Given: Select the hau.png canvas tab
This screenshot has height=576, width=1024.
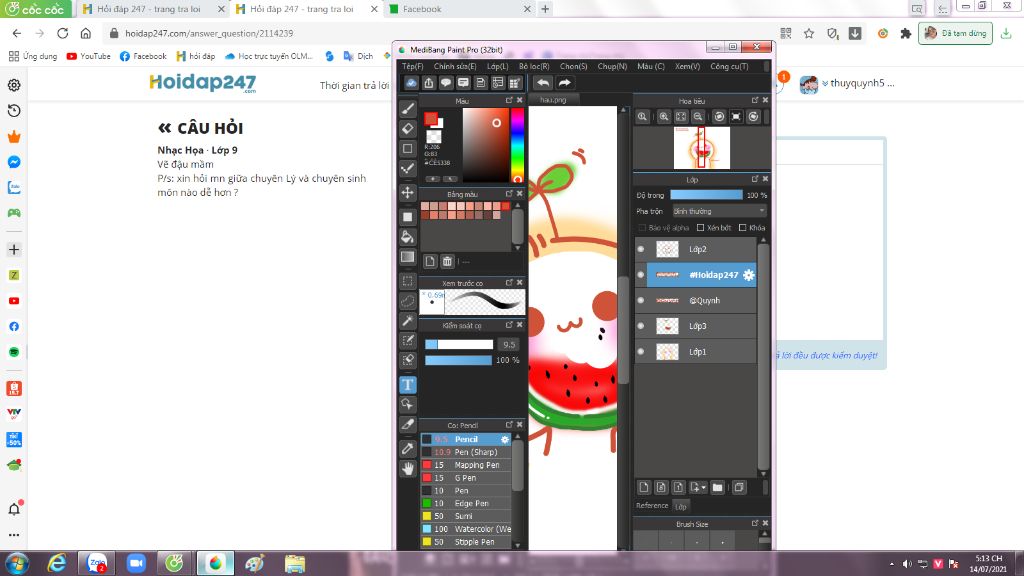Looking at the screenshot, I should [553, 99].
